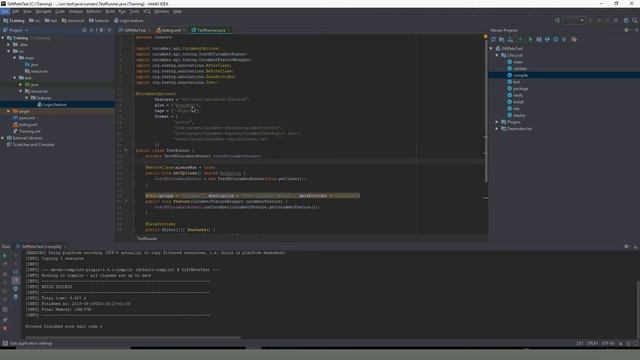Collapse the Training project root node
The height and width of the screenshot is (360, 640).
(x=3, y=38)
